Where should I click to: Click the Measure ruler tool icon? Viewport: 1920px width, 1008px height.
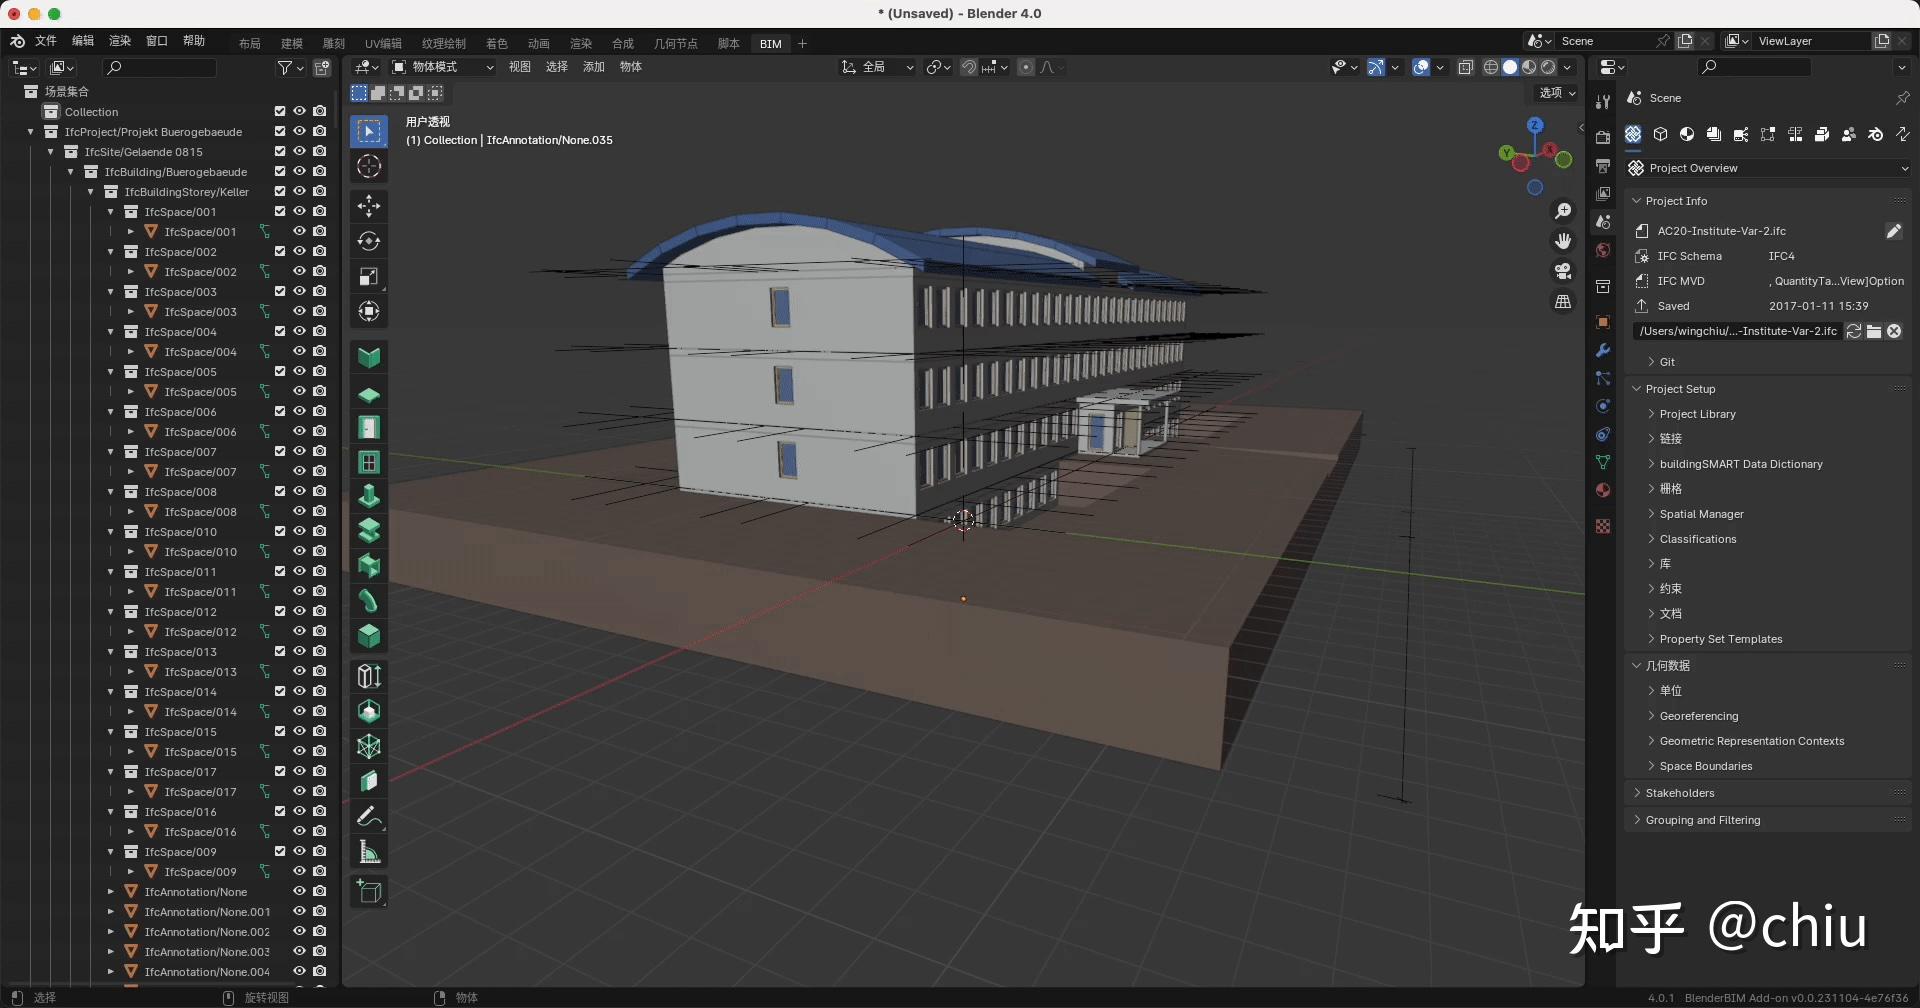[x=369, y=852]
